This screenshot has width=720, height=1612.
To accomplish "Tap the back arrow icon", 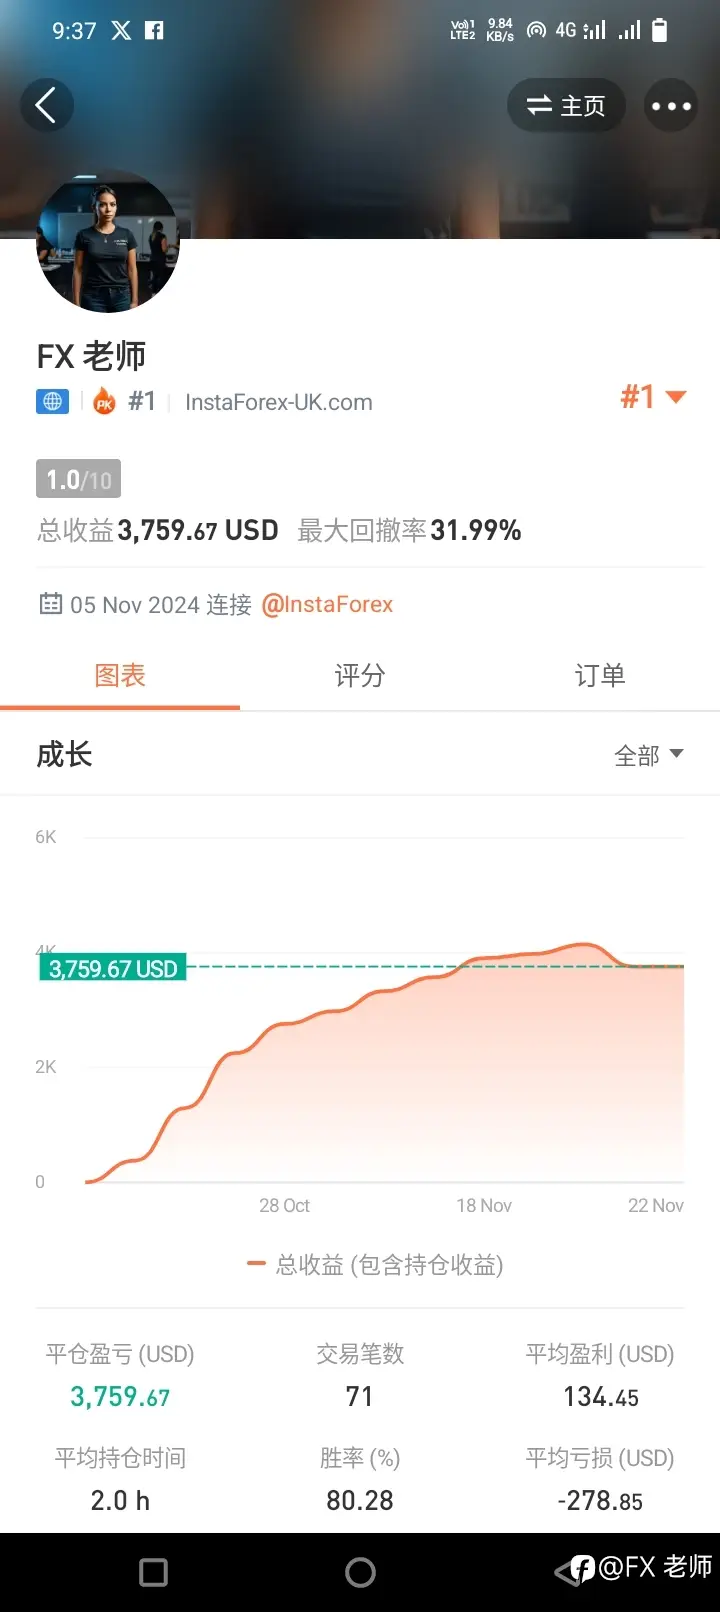I will coord(46,105).
